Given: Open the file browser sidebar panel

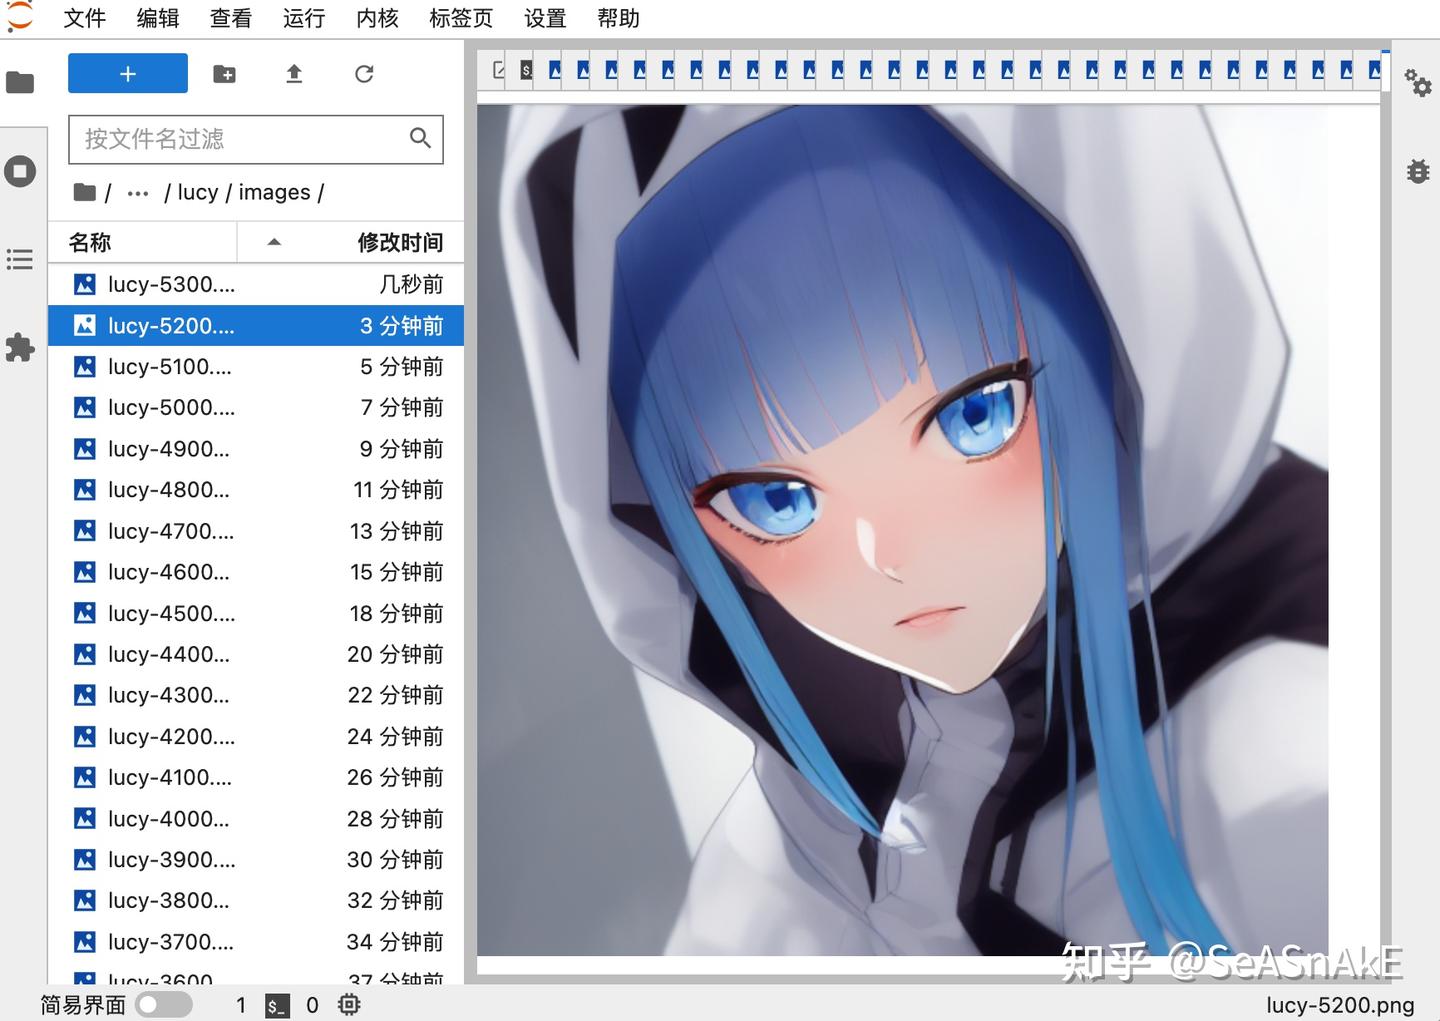Looking at the screenshot, I should pos(20,82).
